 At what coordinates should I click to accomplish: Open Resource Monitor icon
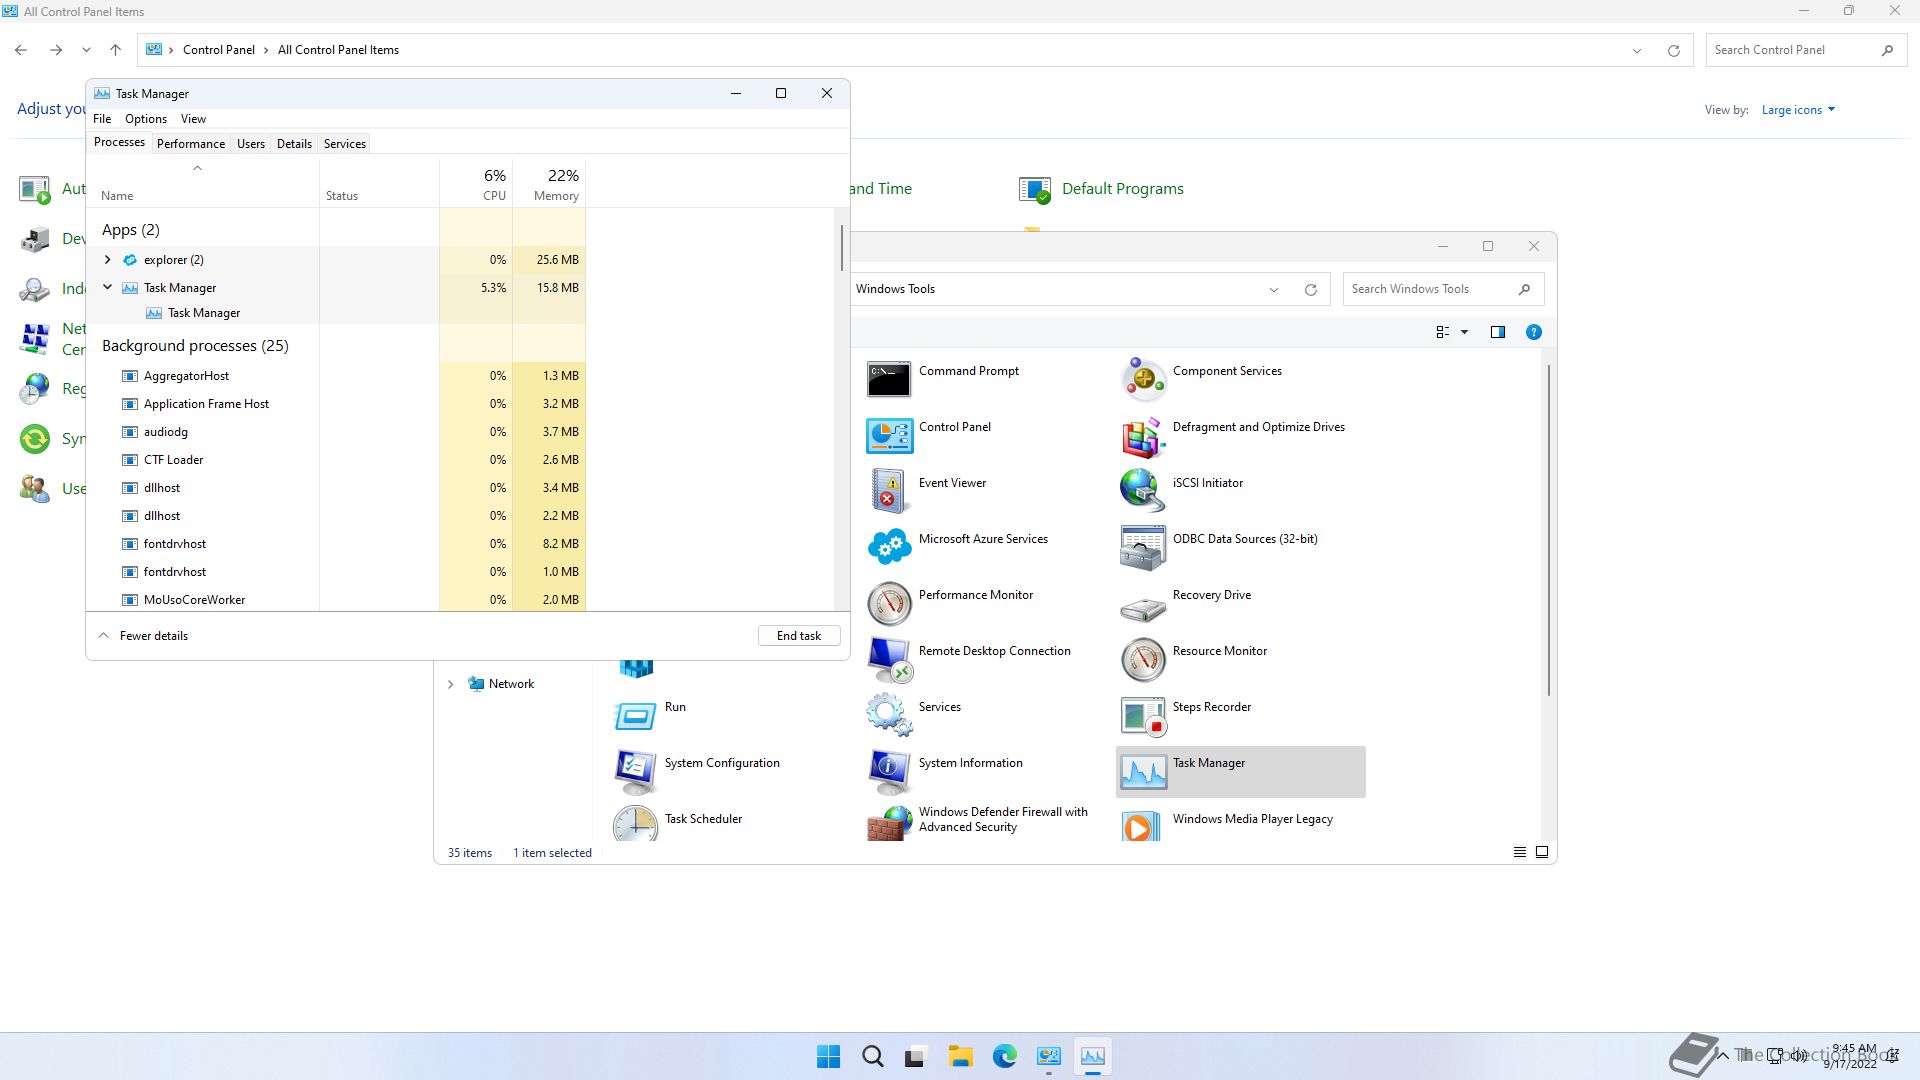pyautogui.click(x=1143, y=659)
